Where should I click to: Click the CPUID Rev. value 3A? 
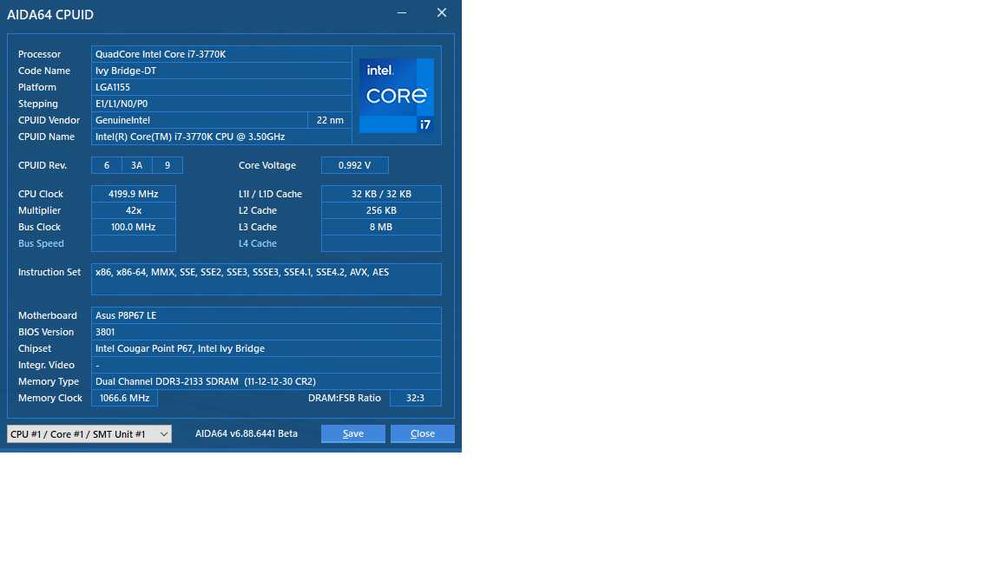pos(136,165)
